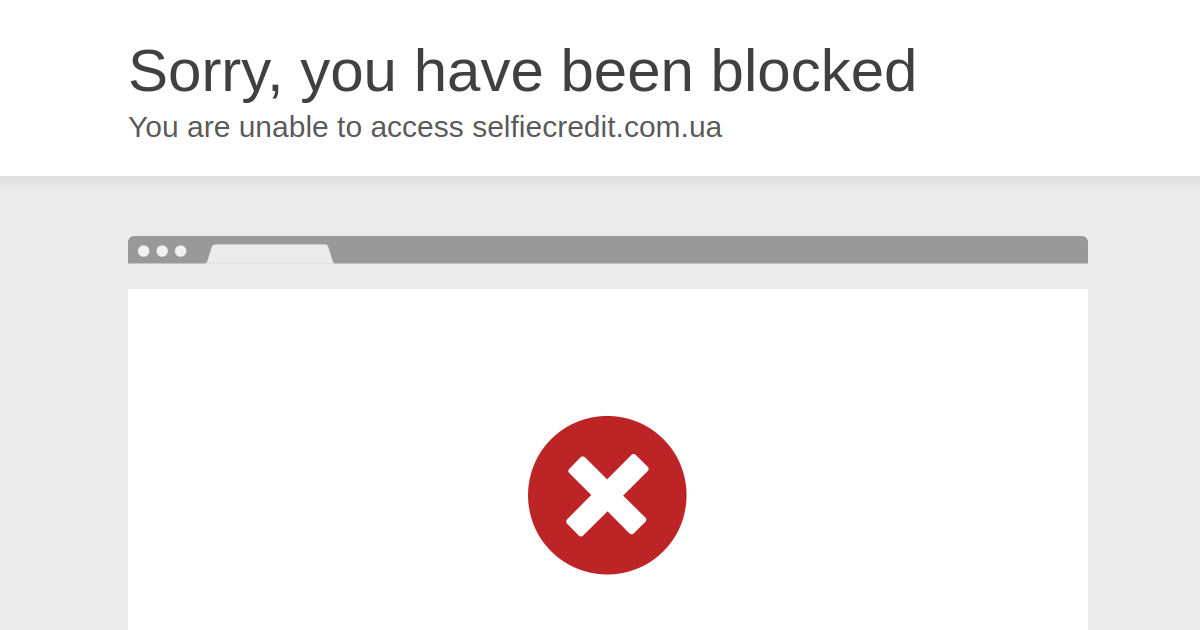Click the white content area of illustrated browser
The width and height of the screenshot is (1200, 630).
(x=608, y=459)
